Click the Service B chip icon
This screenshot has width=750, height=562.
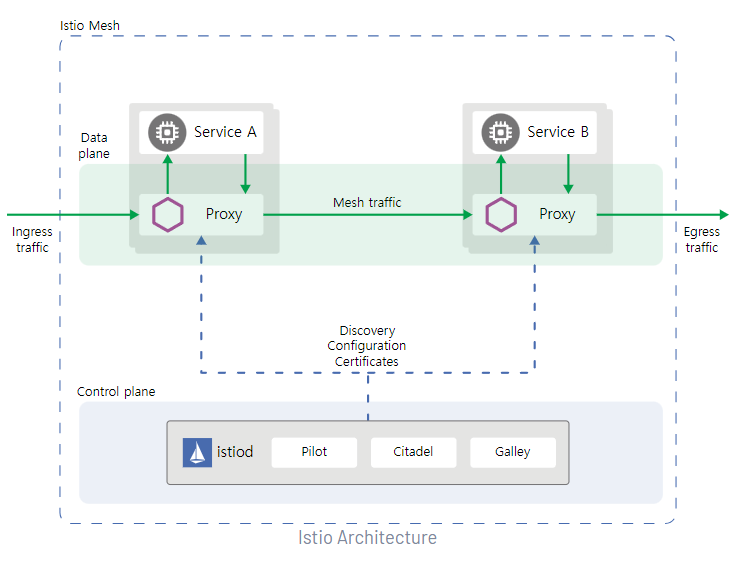[500, 132]
